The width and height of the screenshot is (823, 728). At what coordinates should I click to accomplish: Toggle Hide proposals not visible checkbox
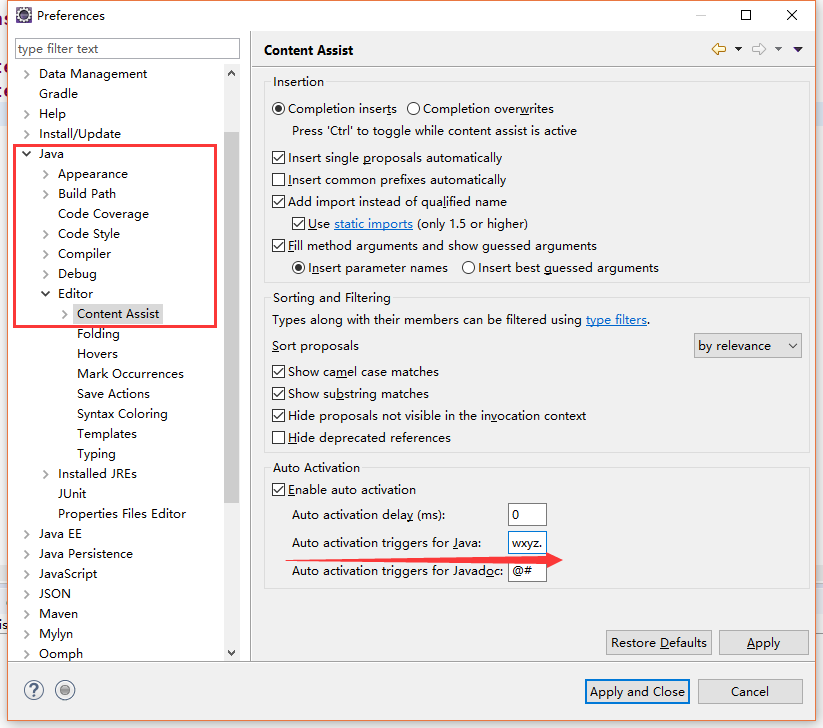[x=279, y=416]
